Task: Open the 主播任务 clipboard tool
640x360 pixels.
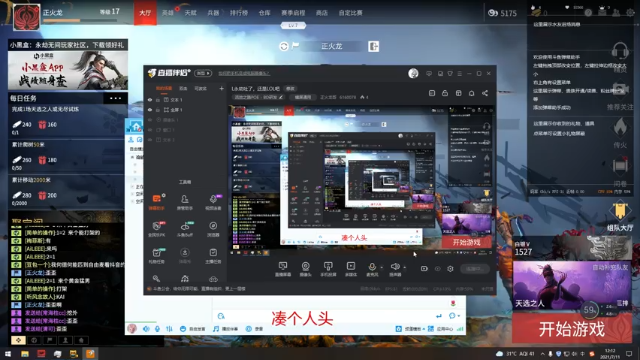Action: tap(213, 256)
